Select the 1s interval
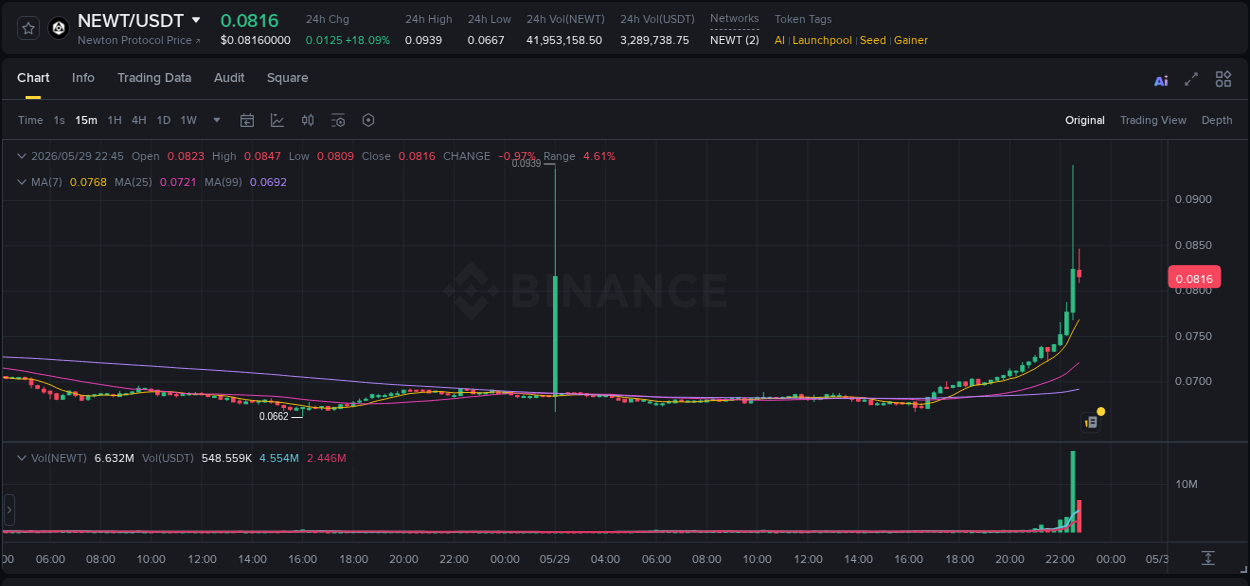1250x586 pixels. pyautogui.click(x=59, y=120)
